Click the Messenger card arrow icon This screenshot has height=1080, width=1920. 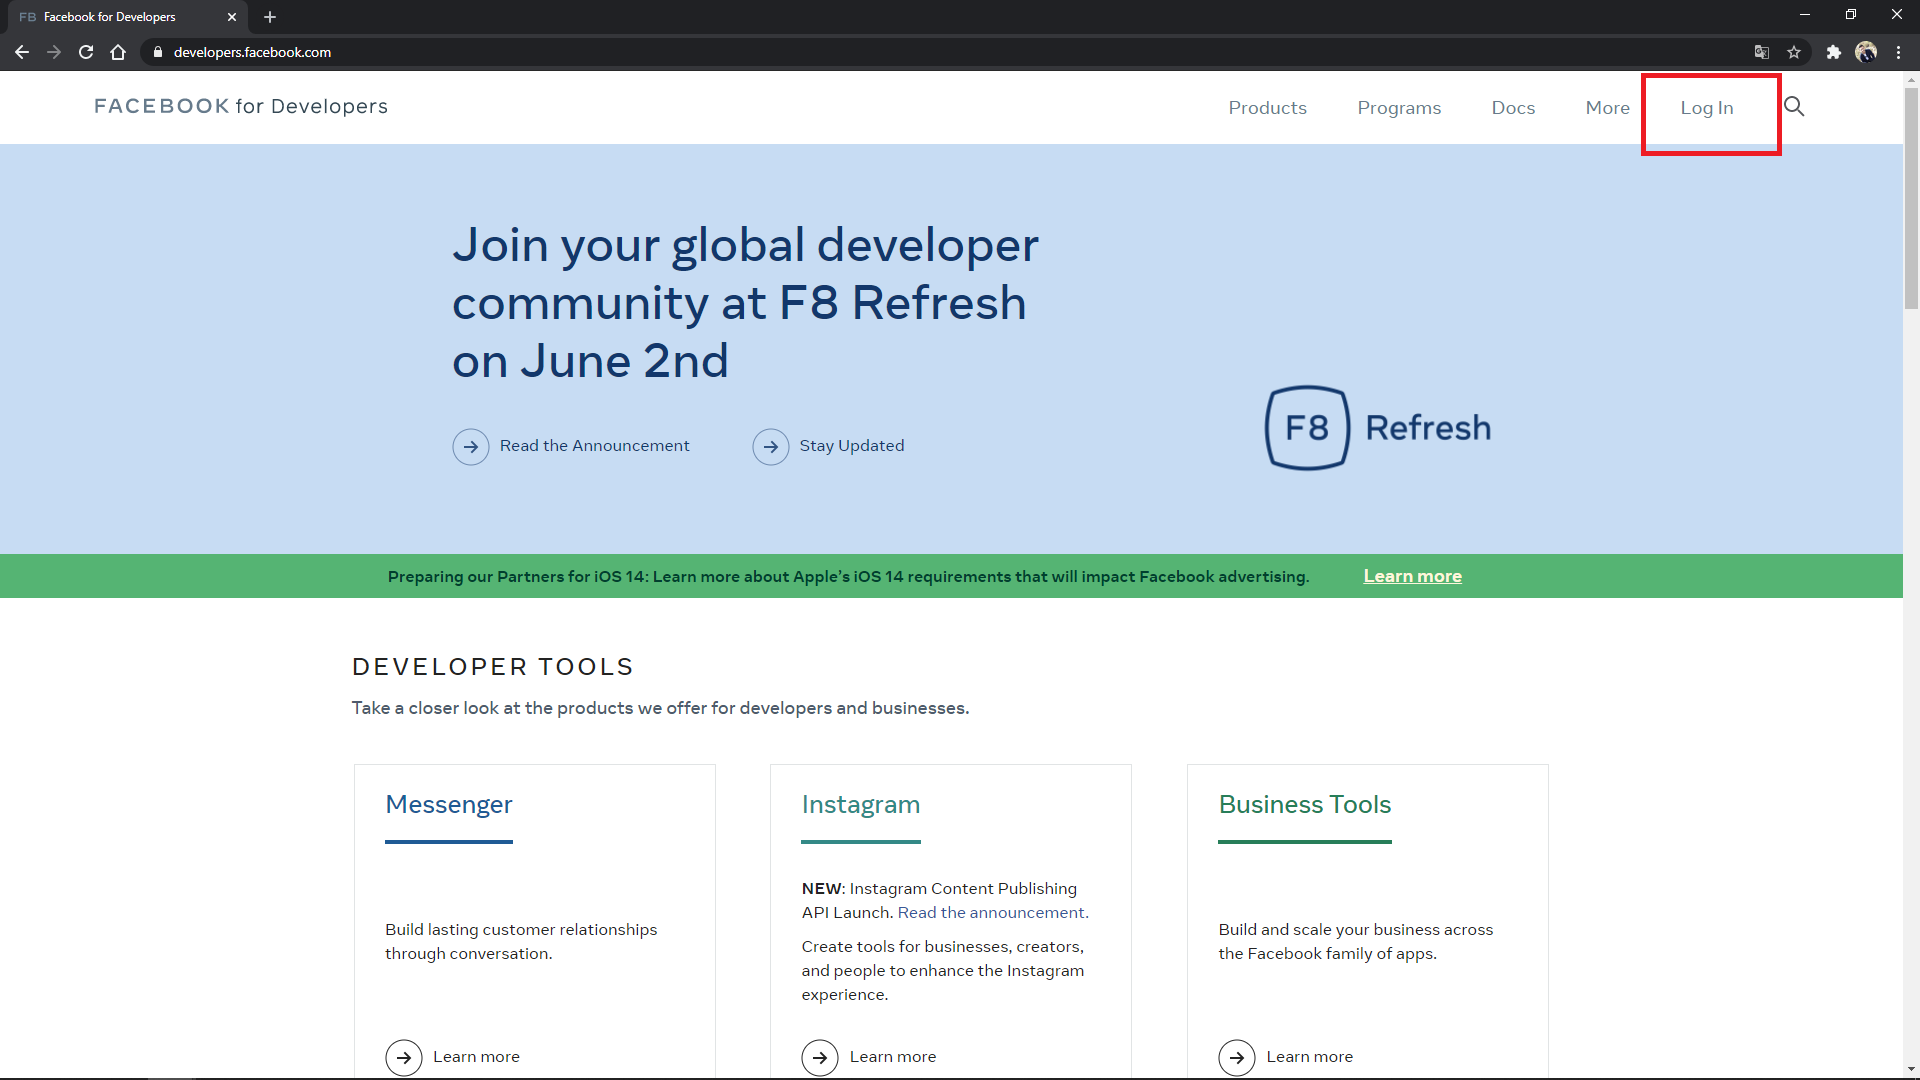click(404, 1057)
